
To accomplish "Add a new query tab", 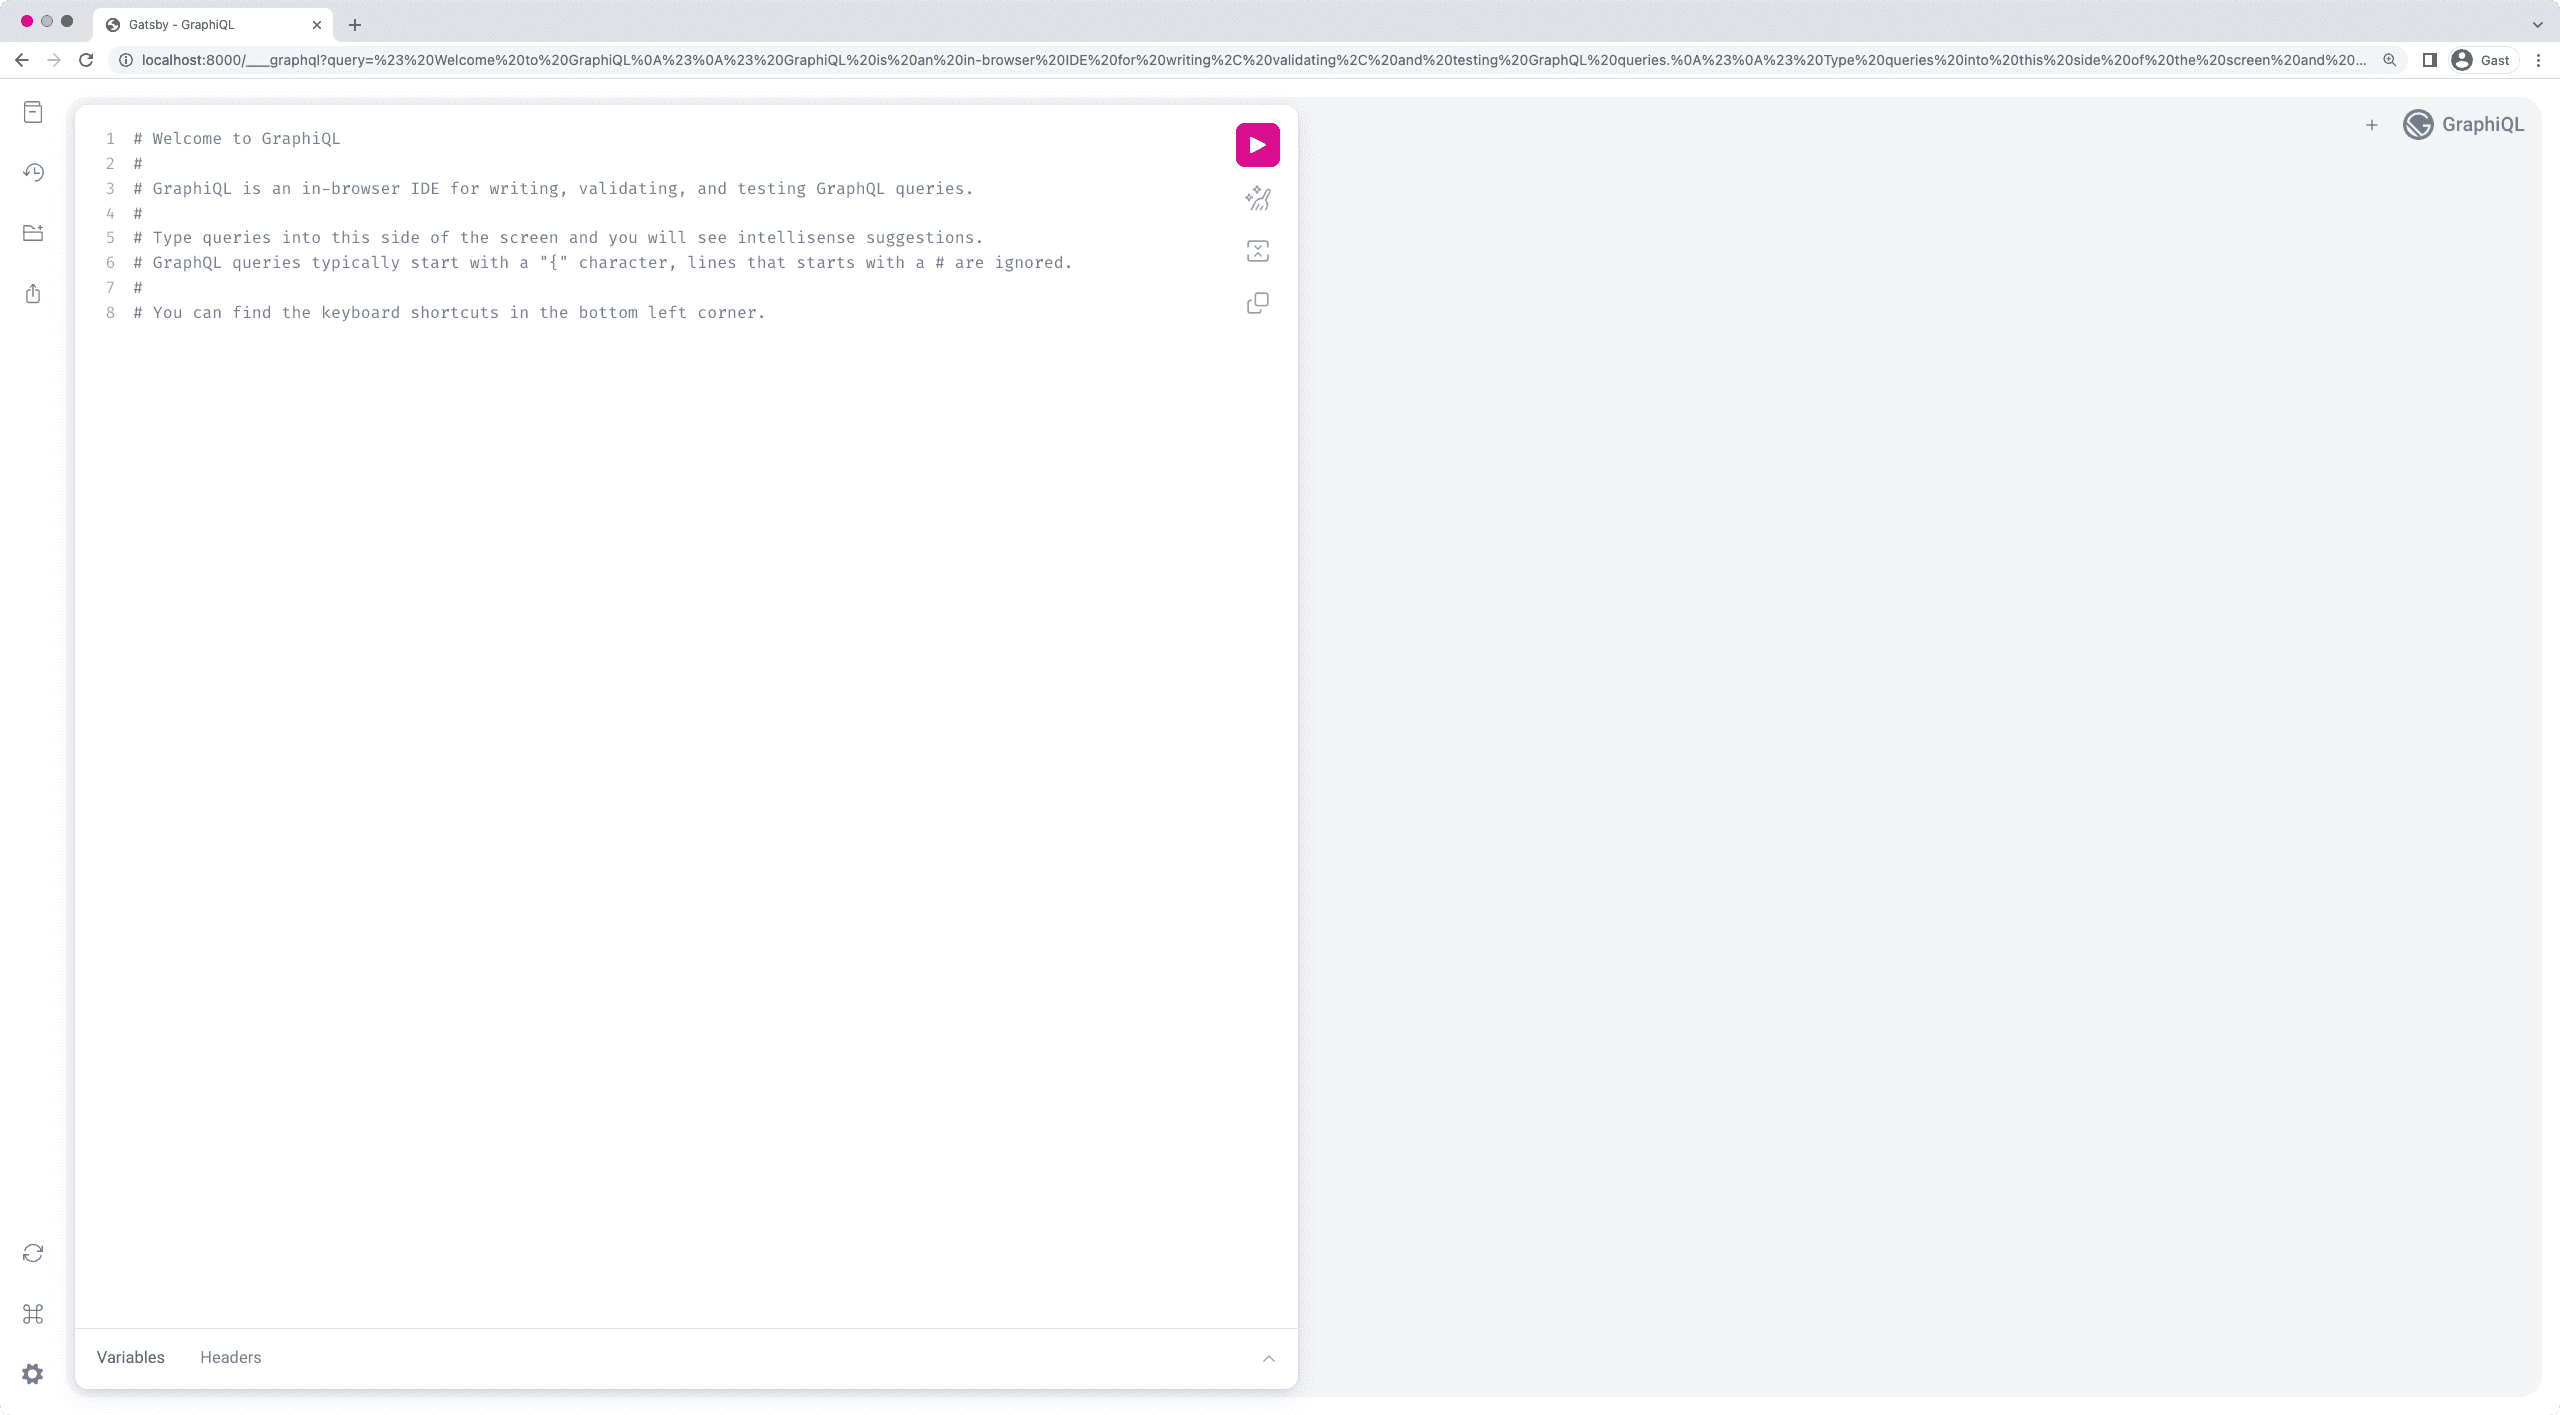I will coord(2371,125).
